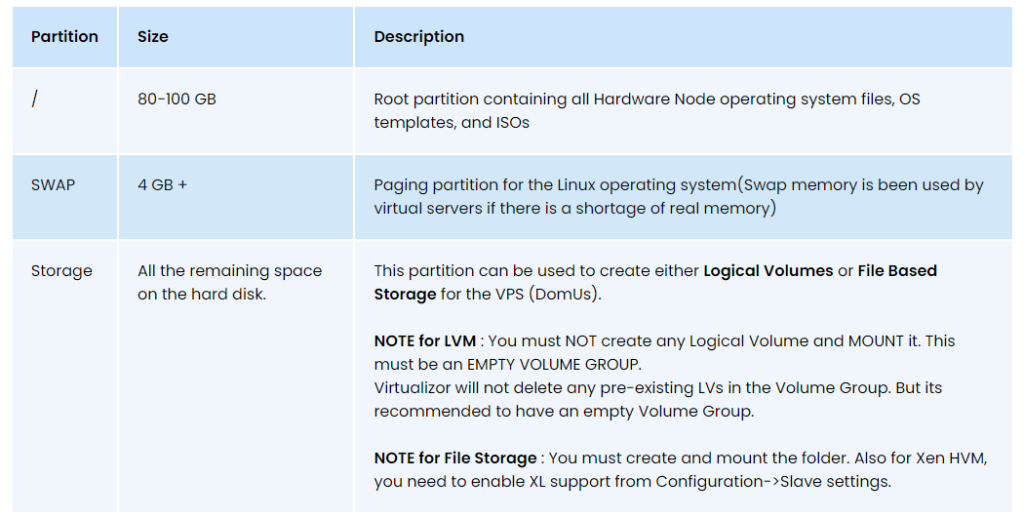Click the Root partition description text
The width and height of the screenshot is (1024, 518).
click(647, 111)
